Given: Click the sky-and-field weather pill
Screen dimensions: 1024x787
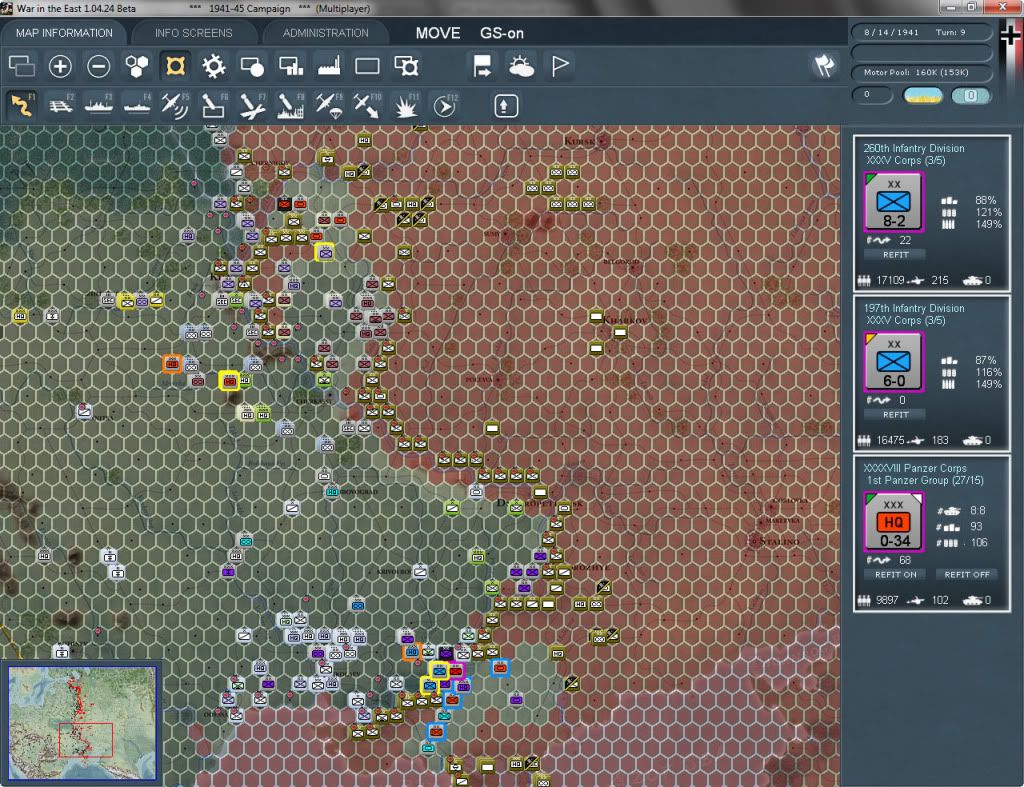Looking at the screenshot, I should tap(922, 95).
